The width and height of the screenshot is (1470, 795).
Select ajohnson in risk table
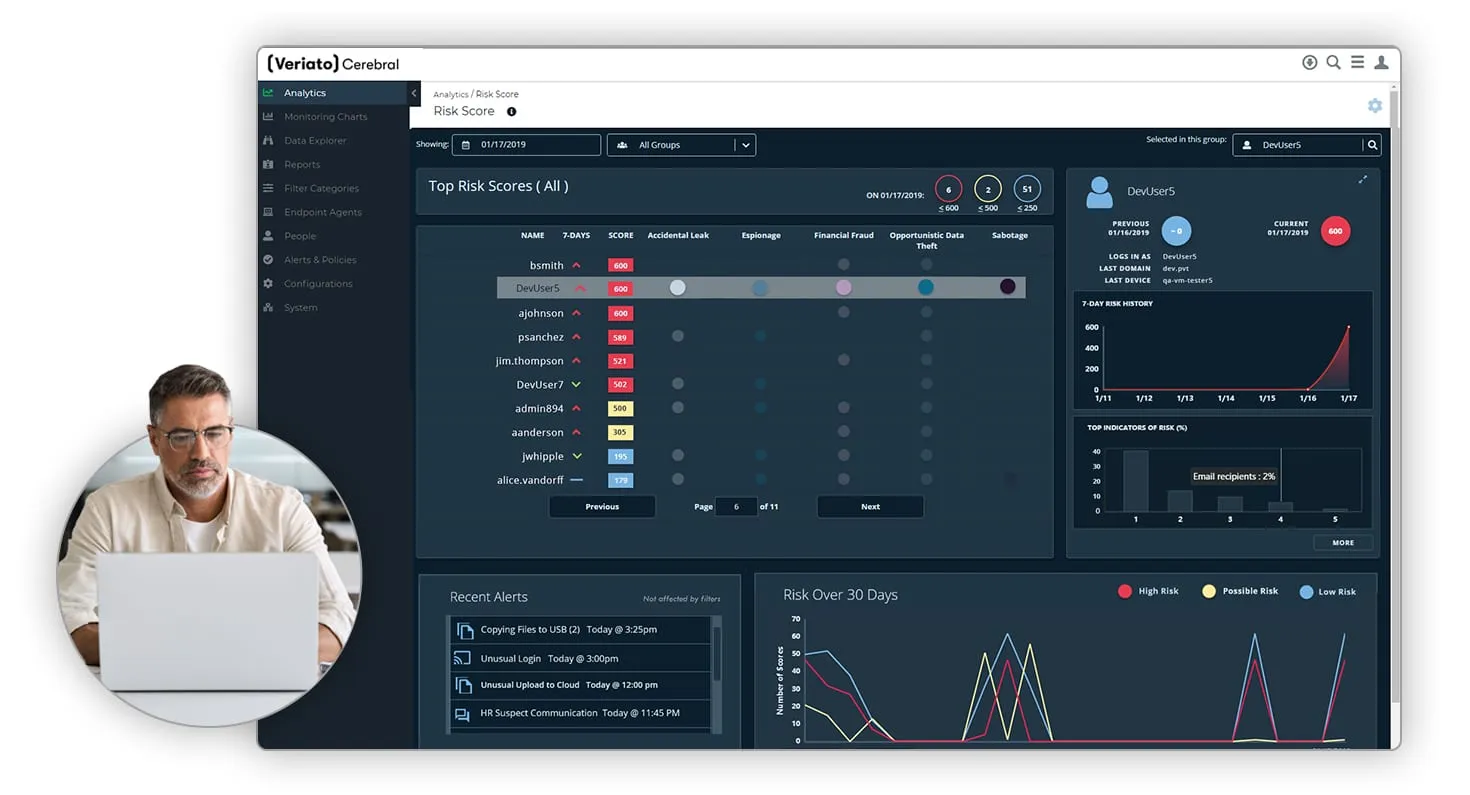pyautogui.click(x=541, y=313)
